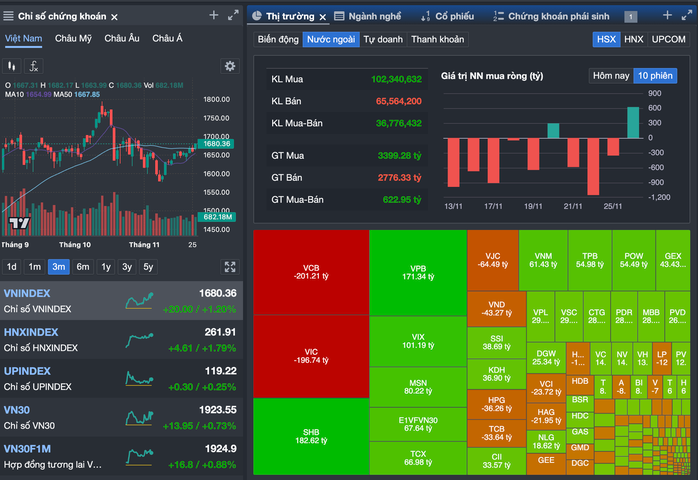Choose the 1d time range
Screen dimensions: 698x480
[12, 267]
